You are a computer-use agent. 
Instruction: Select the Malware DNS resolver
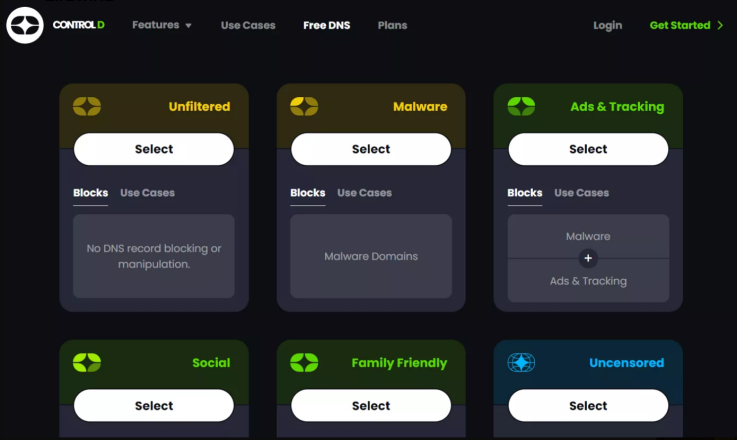(371, 149)
